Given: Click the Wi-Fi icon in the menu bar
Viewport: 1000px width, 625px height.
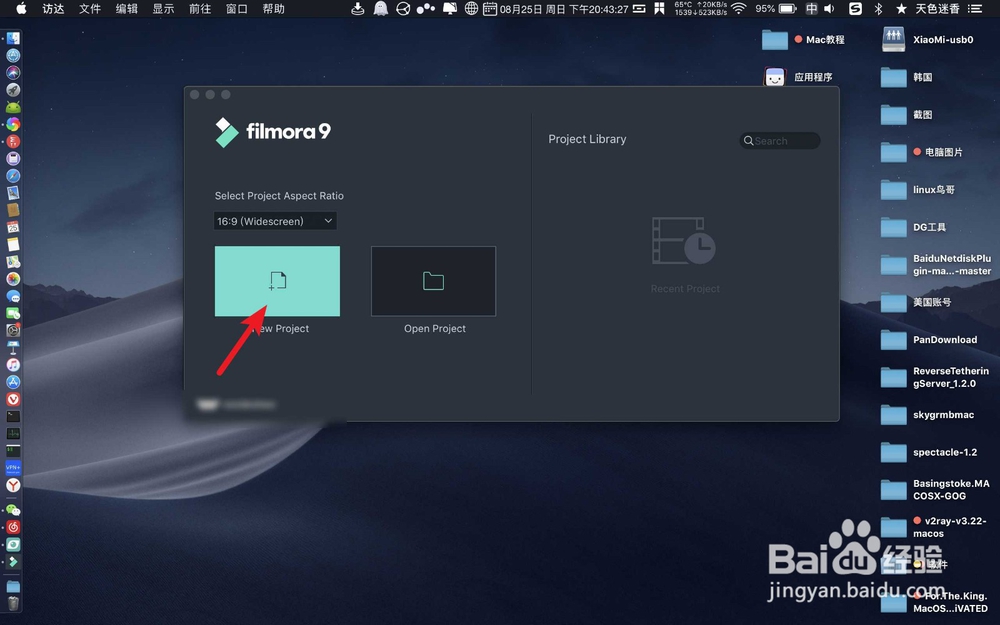Looking at the screenshot, I should coord(739,8).
